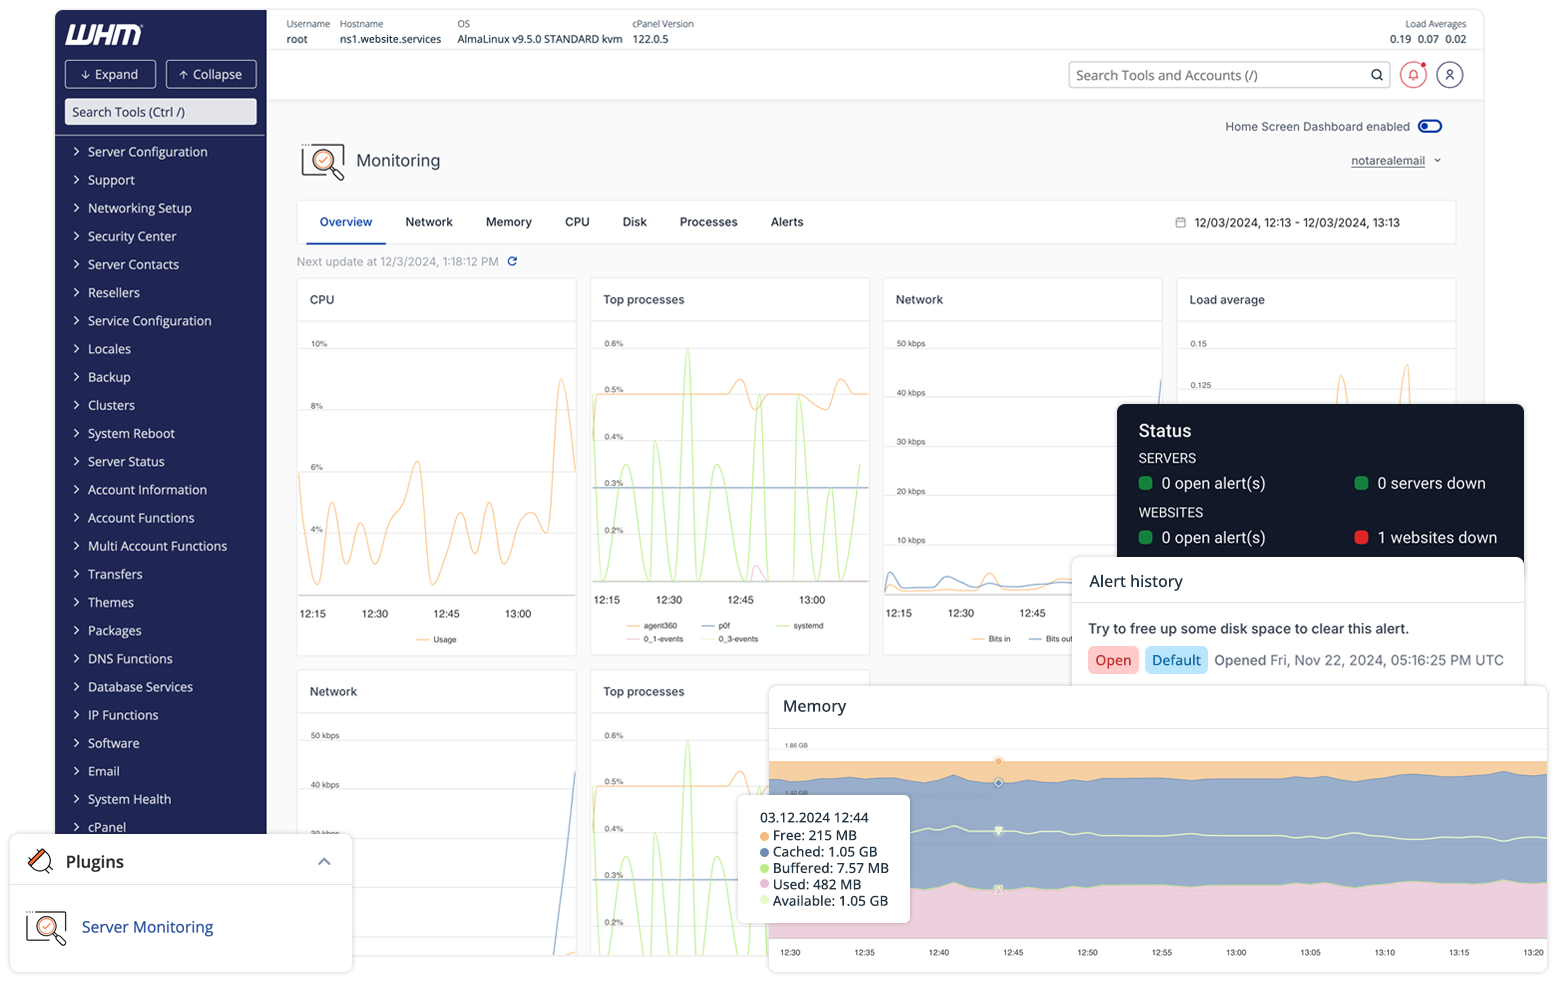1560x985 pixels.
Task: Switch to the CPU tab
Action: (577, 222)
